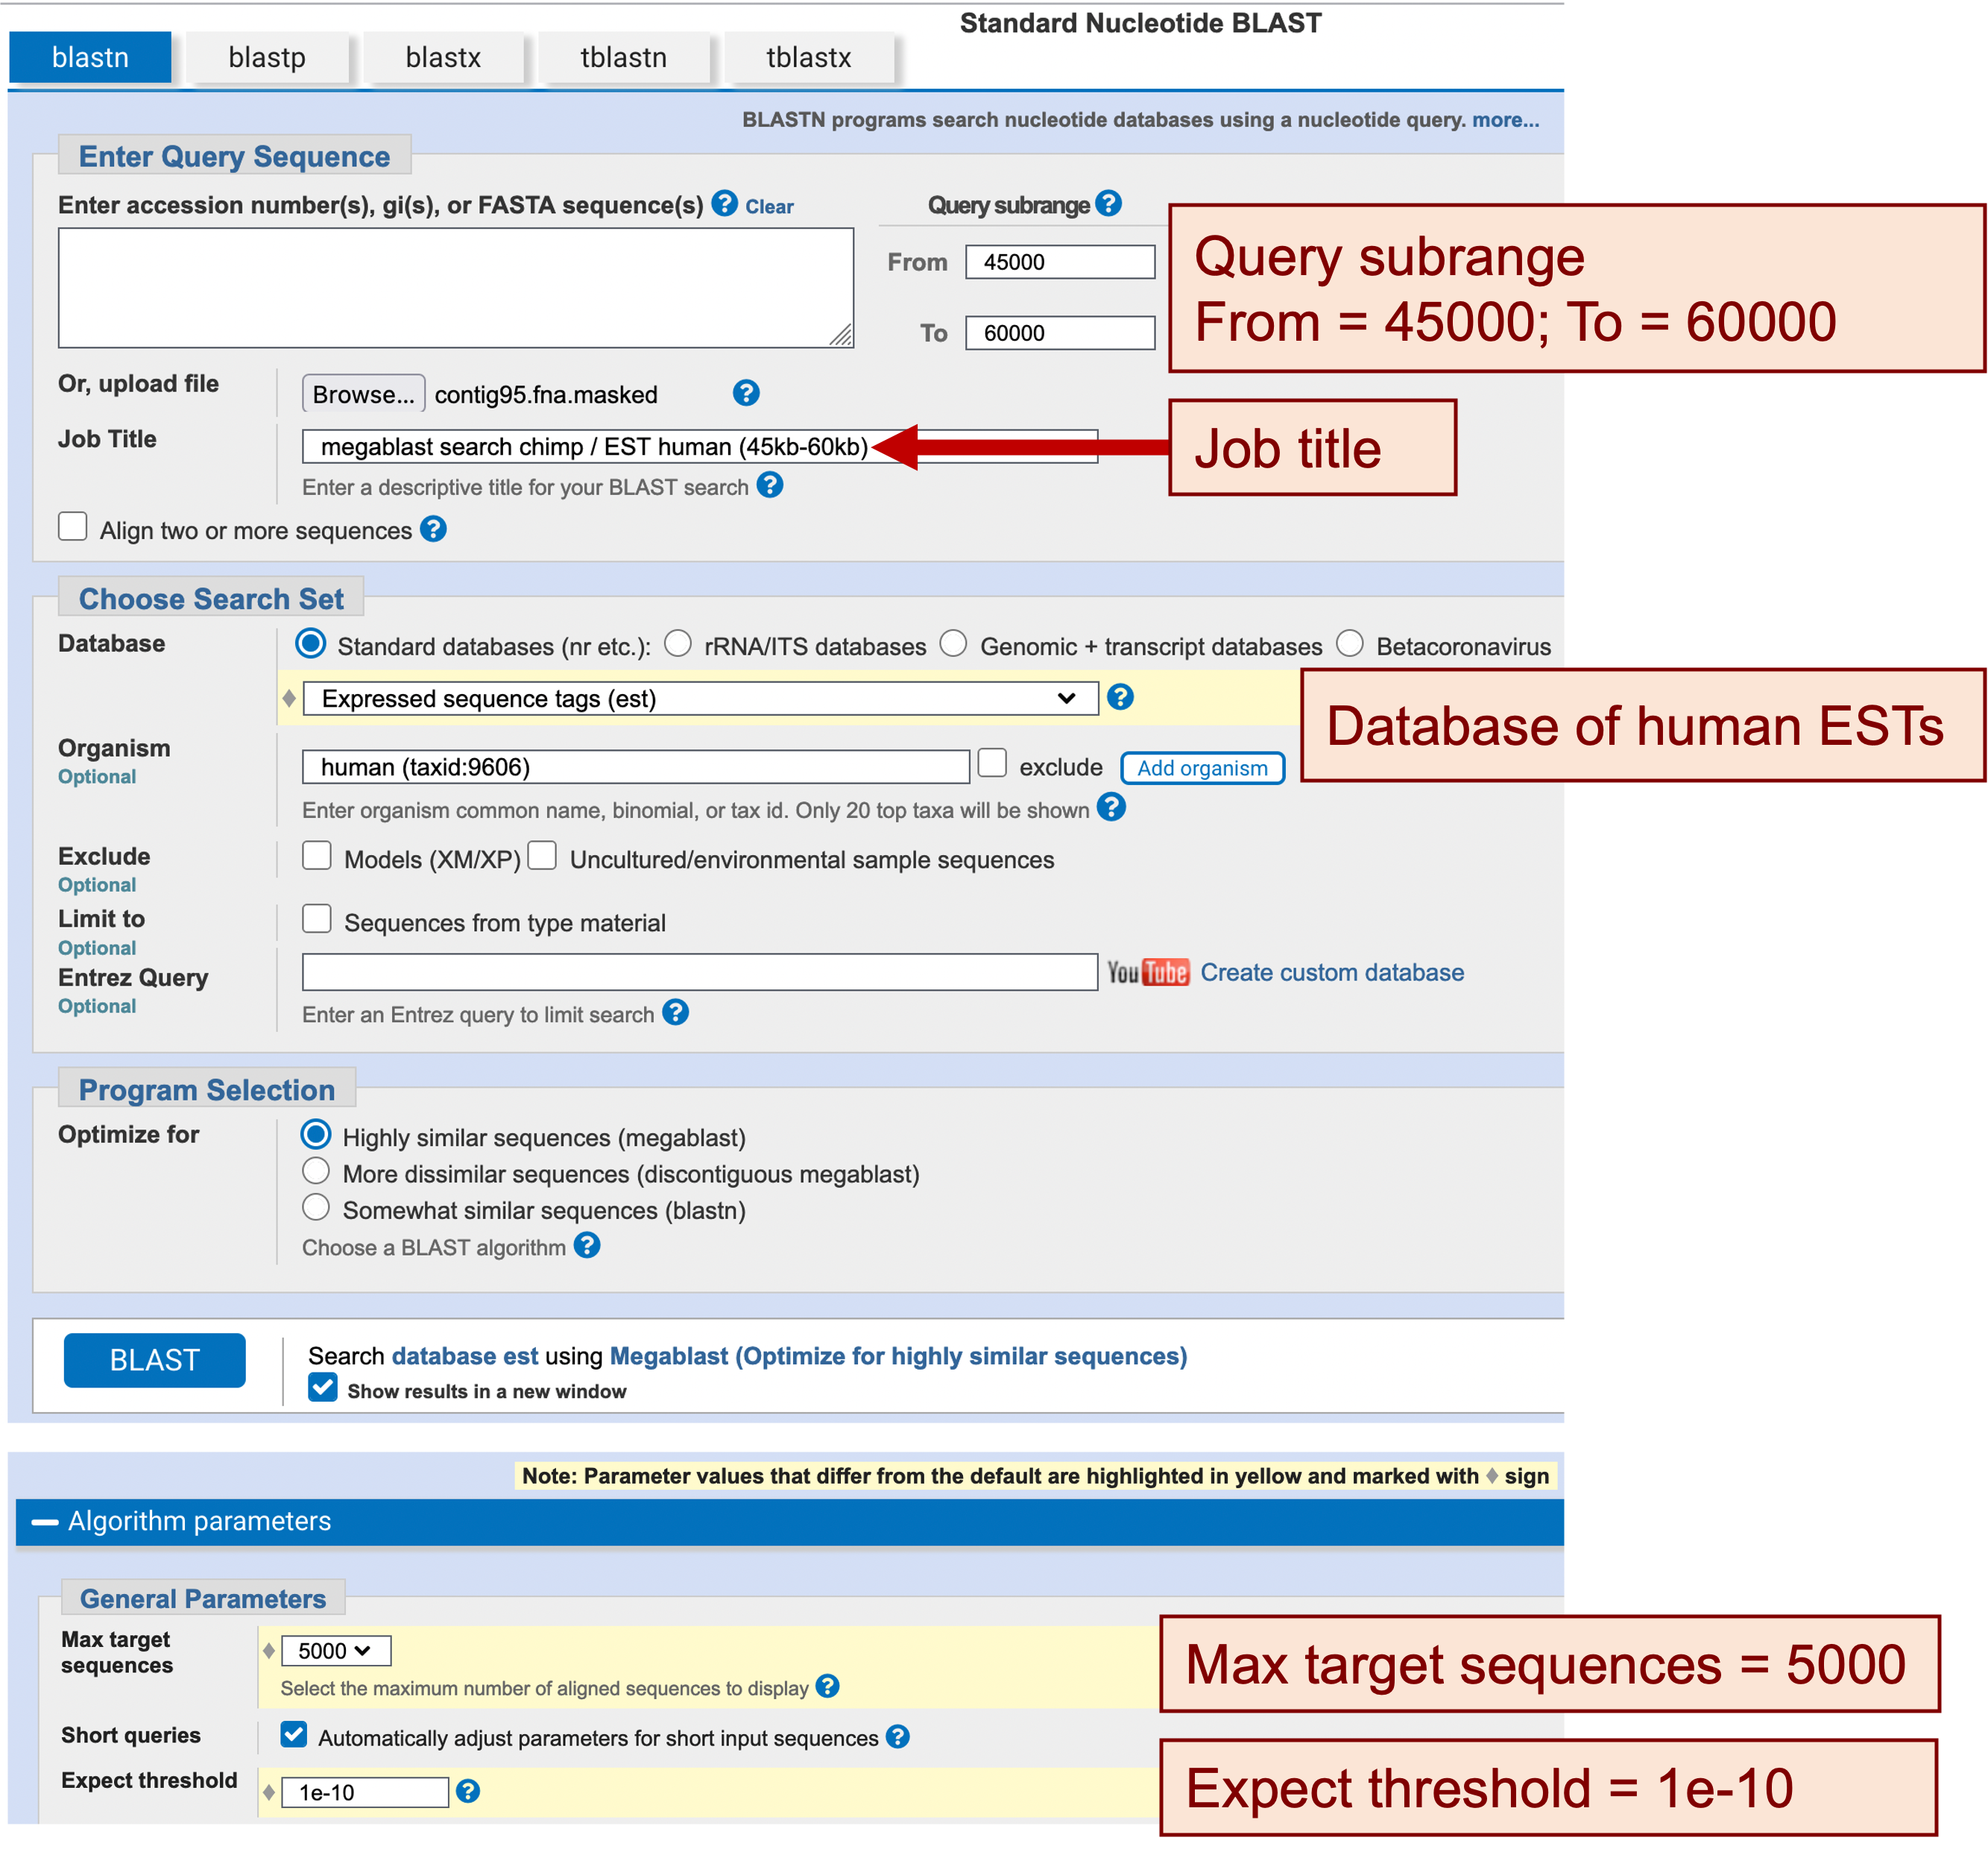1988x1855 pixels.
Task: Click help icon for short input sequences
Action: [898, 1736]
